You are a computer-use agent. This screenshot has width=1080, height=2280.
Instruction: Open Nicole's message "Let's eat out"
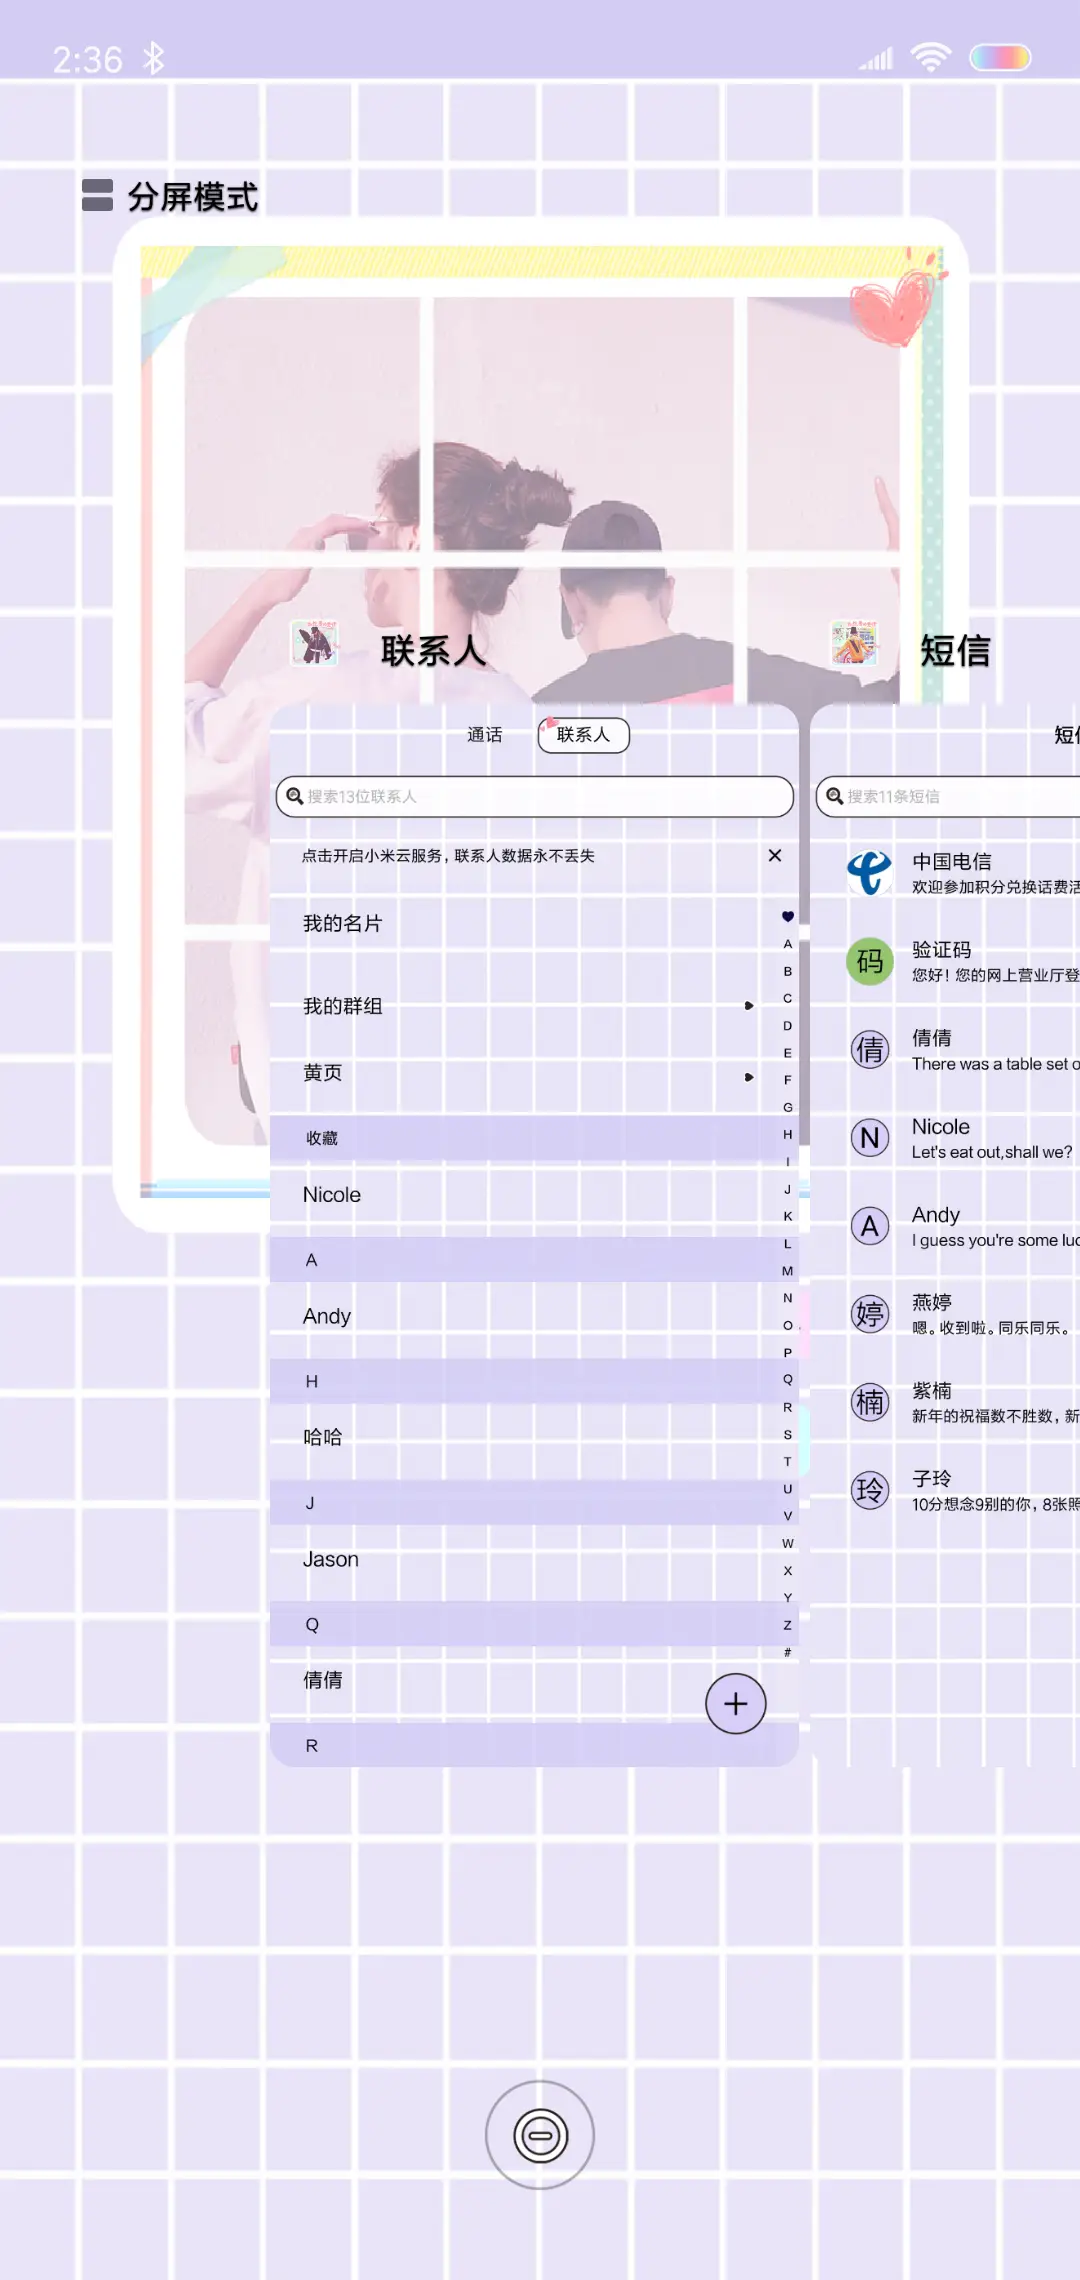point(946,1138)
